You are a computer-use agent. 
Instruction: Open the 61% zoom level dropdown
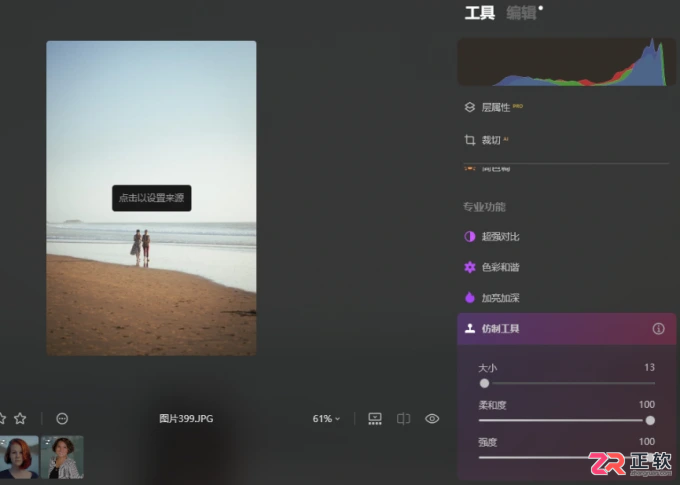tap(326, 419)
